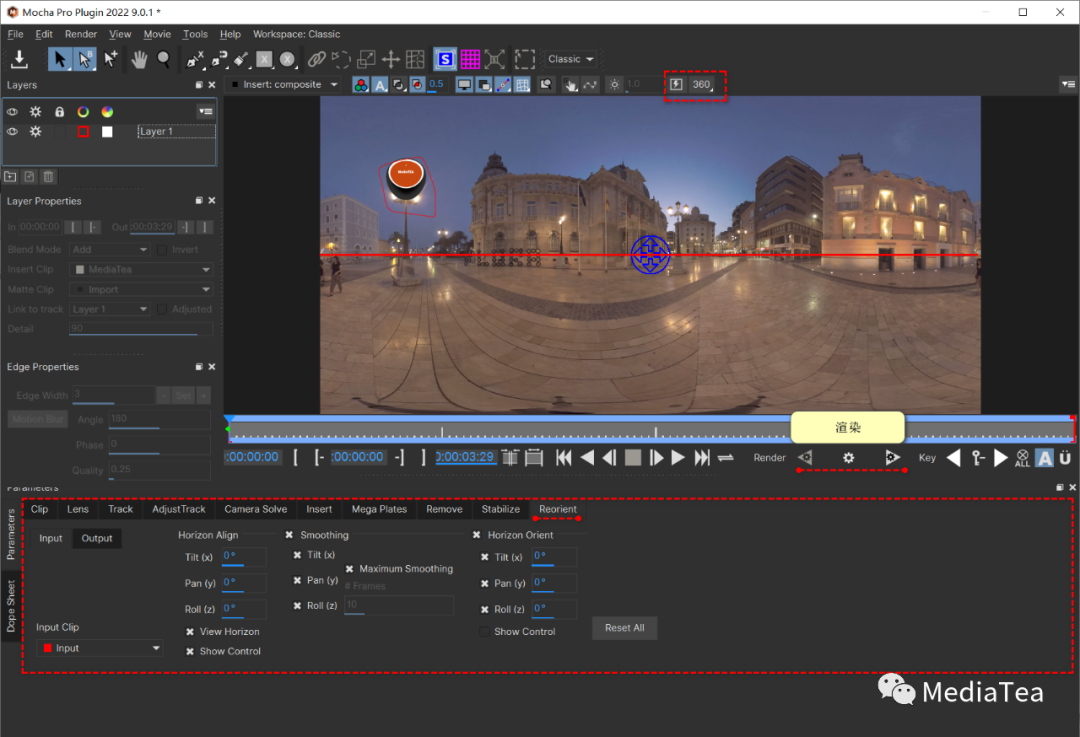Toggle Smoothing Roll (z) checkbox
1080x737 pixels.
(x=298, y=606)
